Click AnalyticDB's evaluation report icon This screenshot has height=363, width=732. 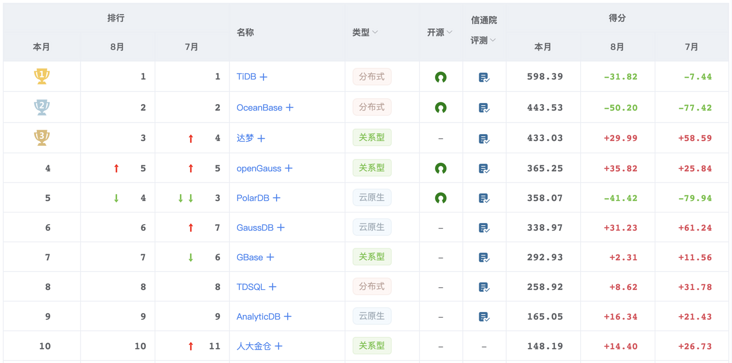(x=484, y=317)
